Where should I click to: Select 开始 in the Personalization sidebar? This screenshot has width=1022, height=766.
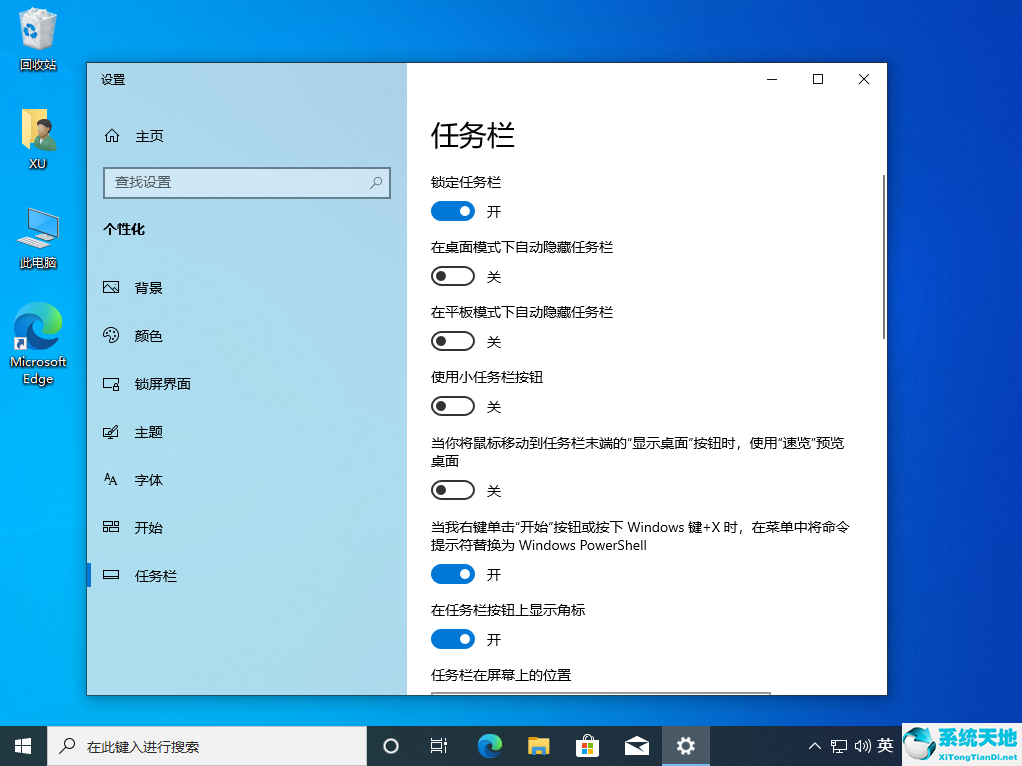[147, 527]
